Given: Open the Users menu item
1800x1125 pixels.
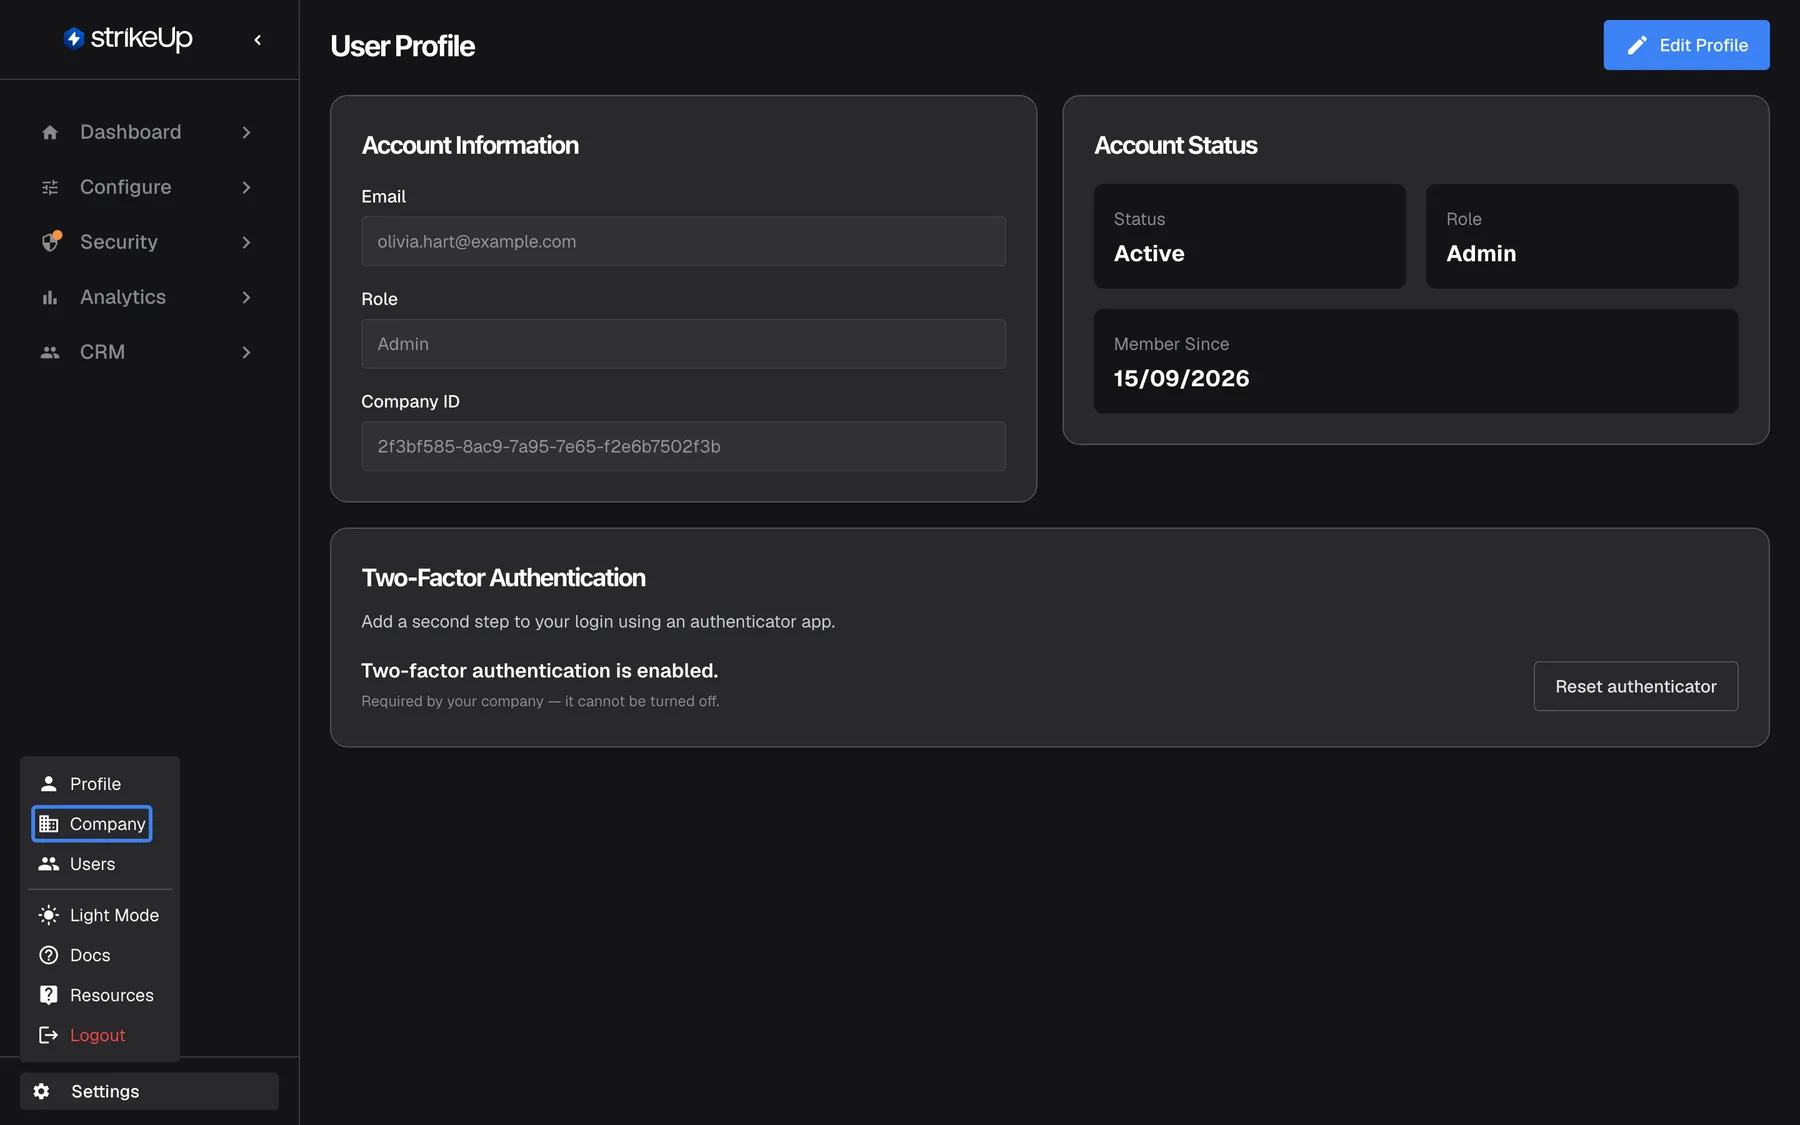Looking at the screenshot, I should click(100, 864).
